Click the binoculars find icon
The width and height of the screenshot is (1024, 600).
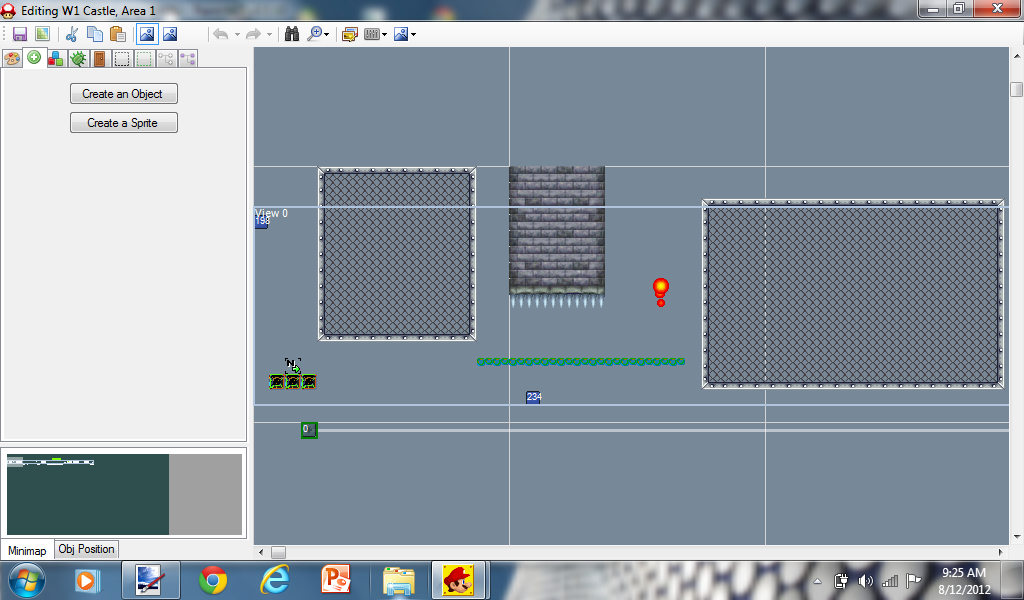pyautogui.click(x=292, y=34)
